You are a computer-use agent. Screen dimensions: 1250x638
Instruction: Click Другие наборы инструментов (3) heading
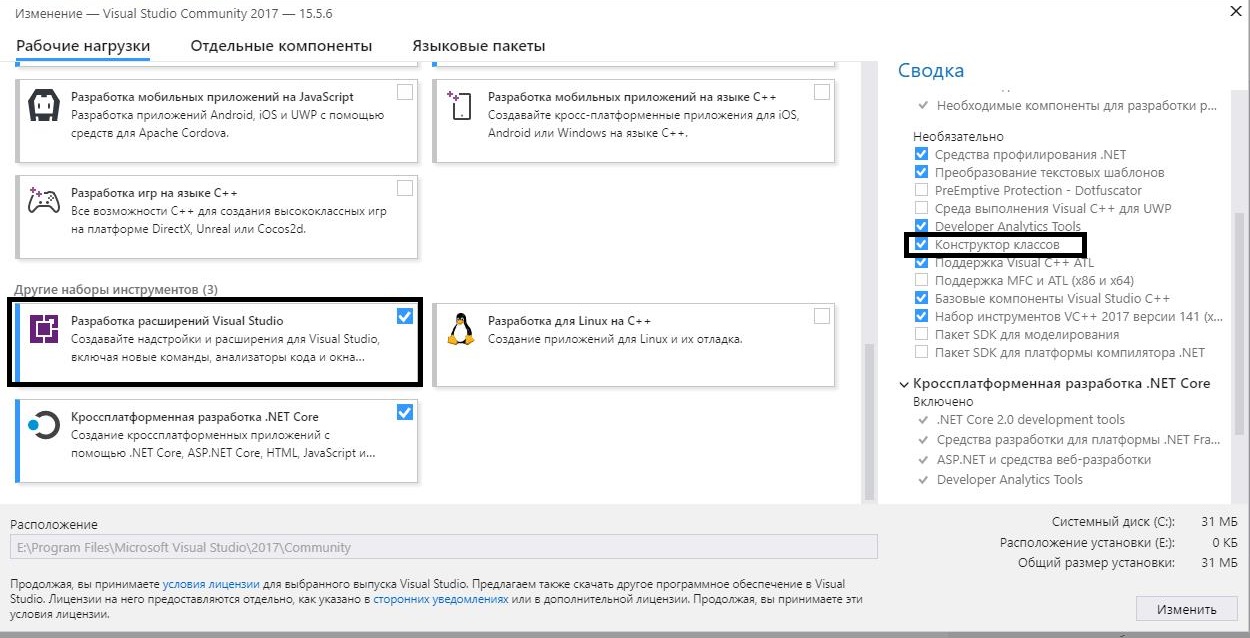point(116,290)
